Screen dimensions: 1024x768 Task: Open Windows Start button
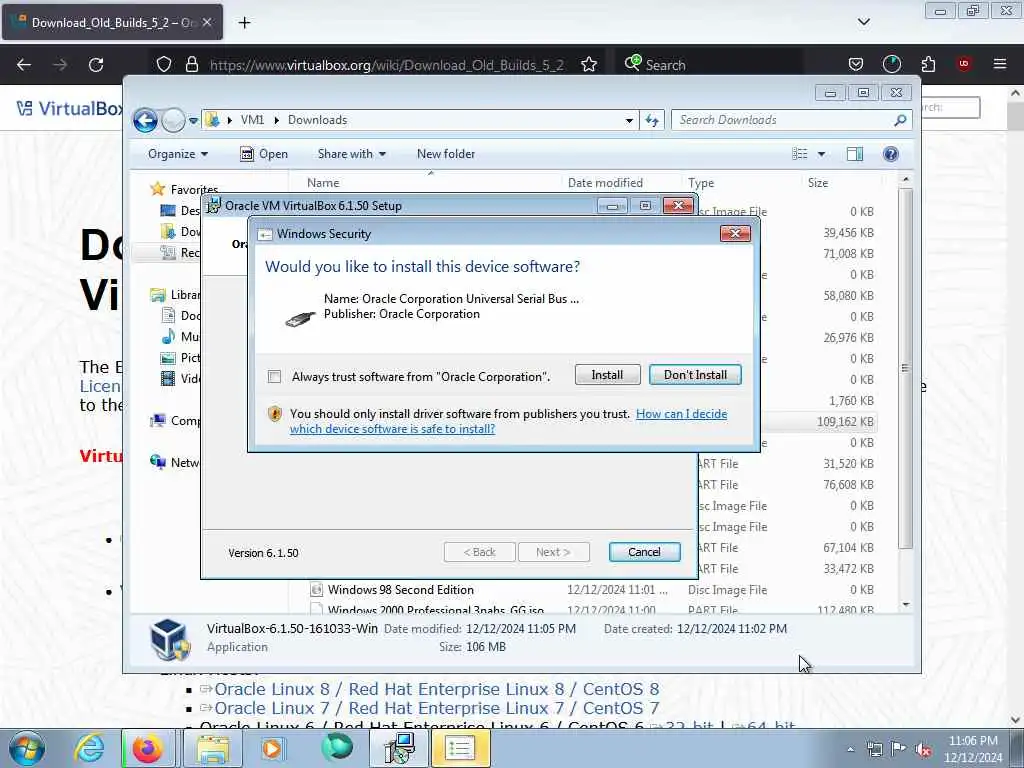26,748
